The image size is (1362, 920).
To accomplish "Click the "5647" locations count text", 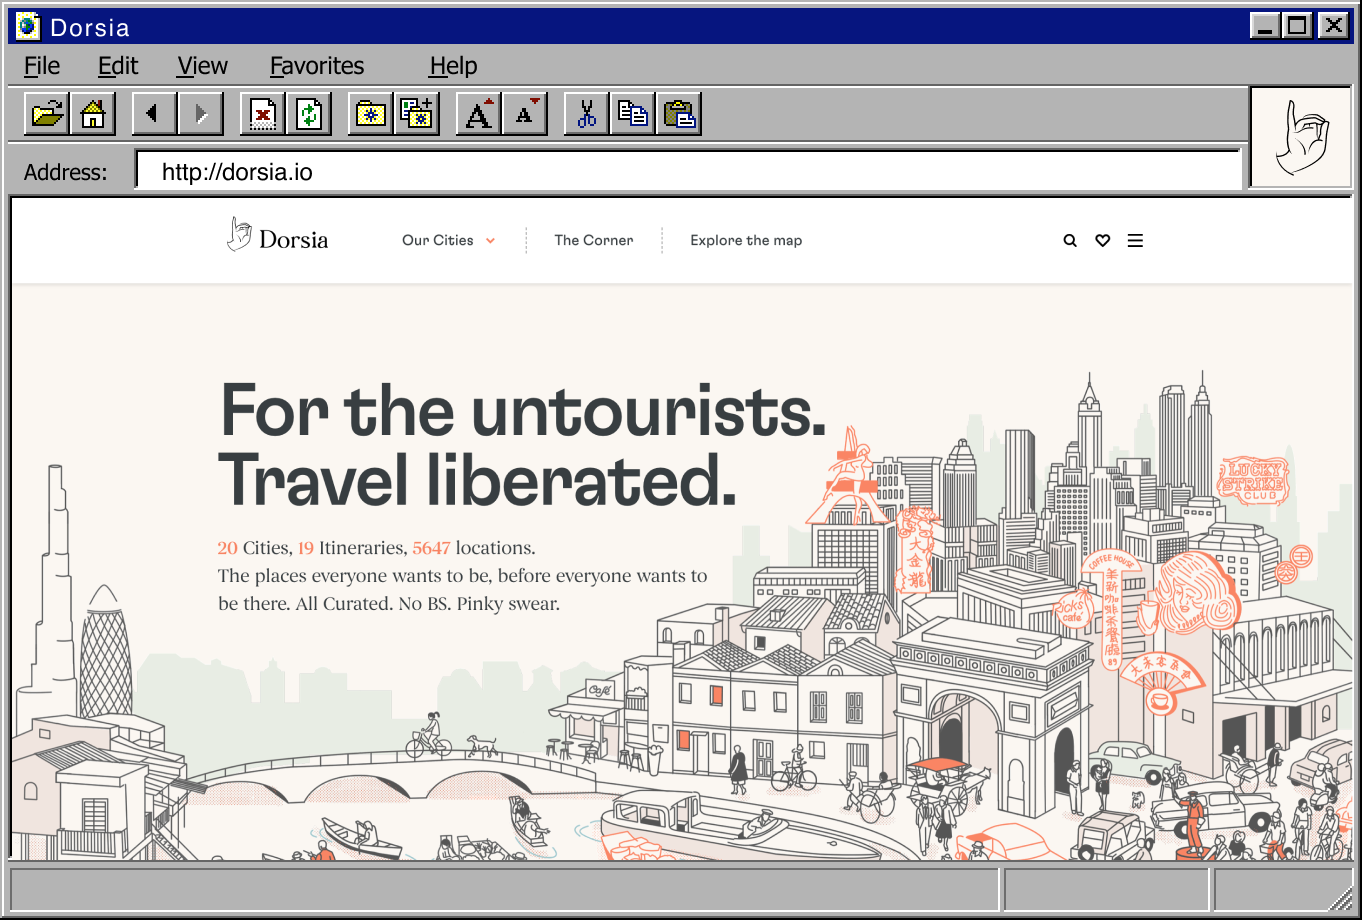I will 431,548.
